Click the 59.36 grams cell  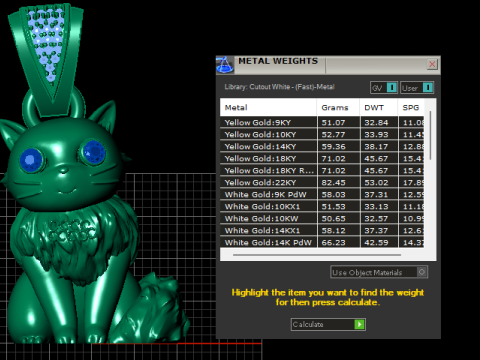coord(339,146)
